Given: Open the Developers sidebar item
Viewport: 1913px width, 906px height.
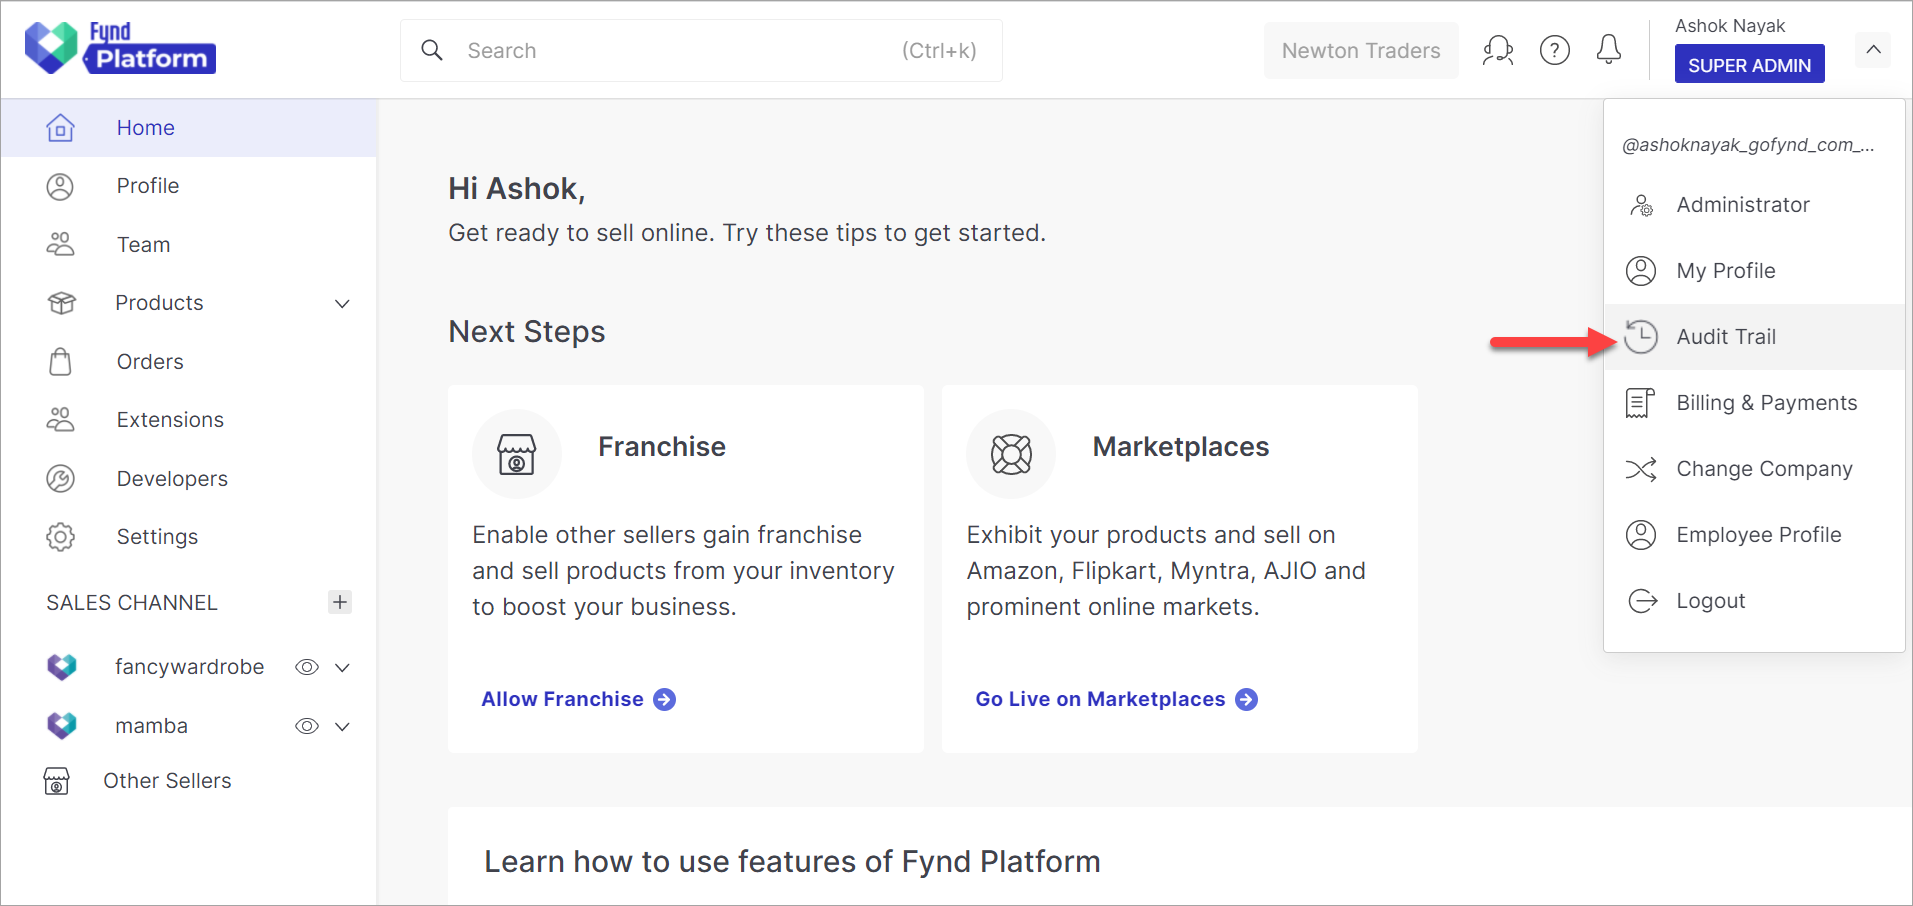Looking at the screenshot, I should [189, 479].
